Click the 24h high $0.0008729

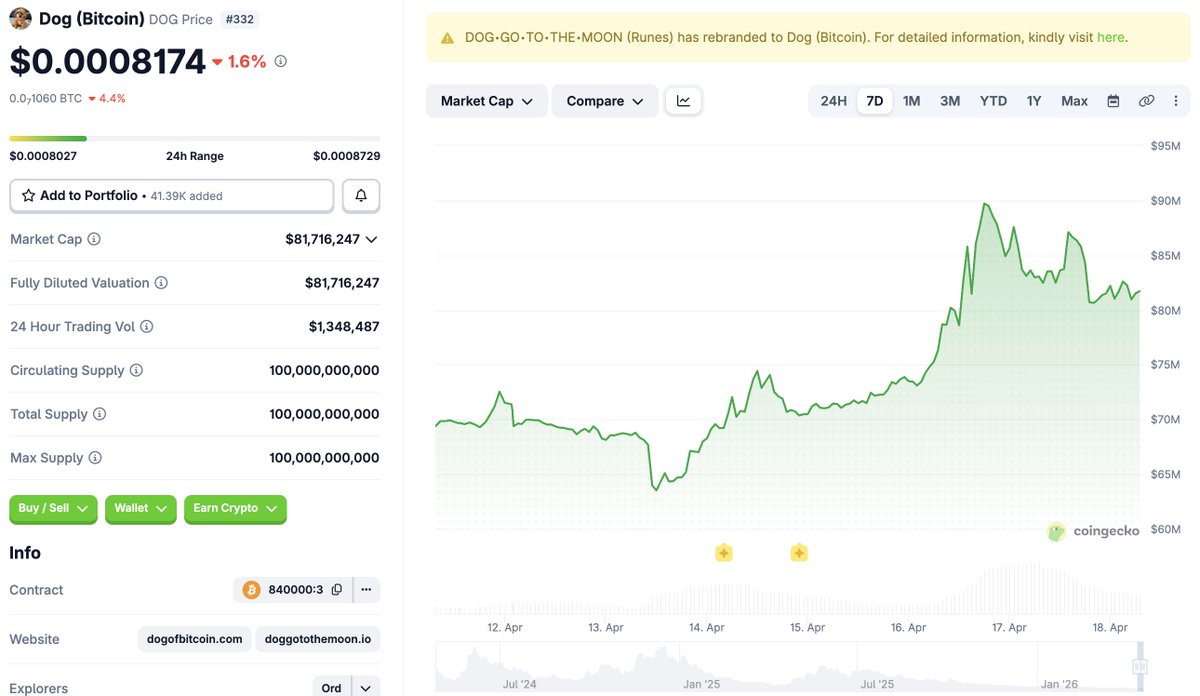click(x=346, y=156)
